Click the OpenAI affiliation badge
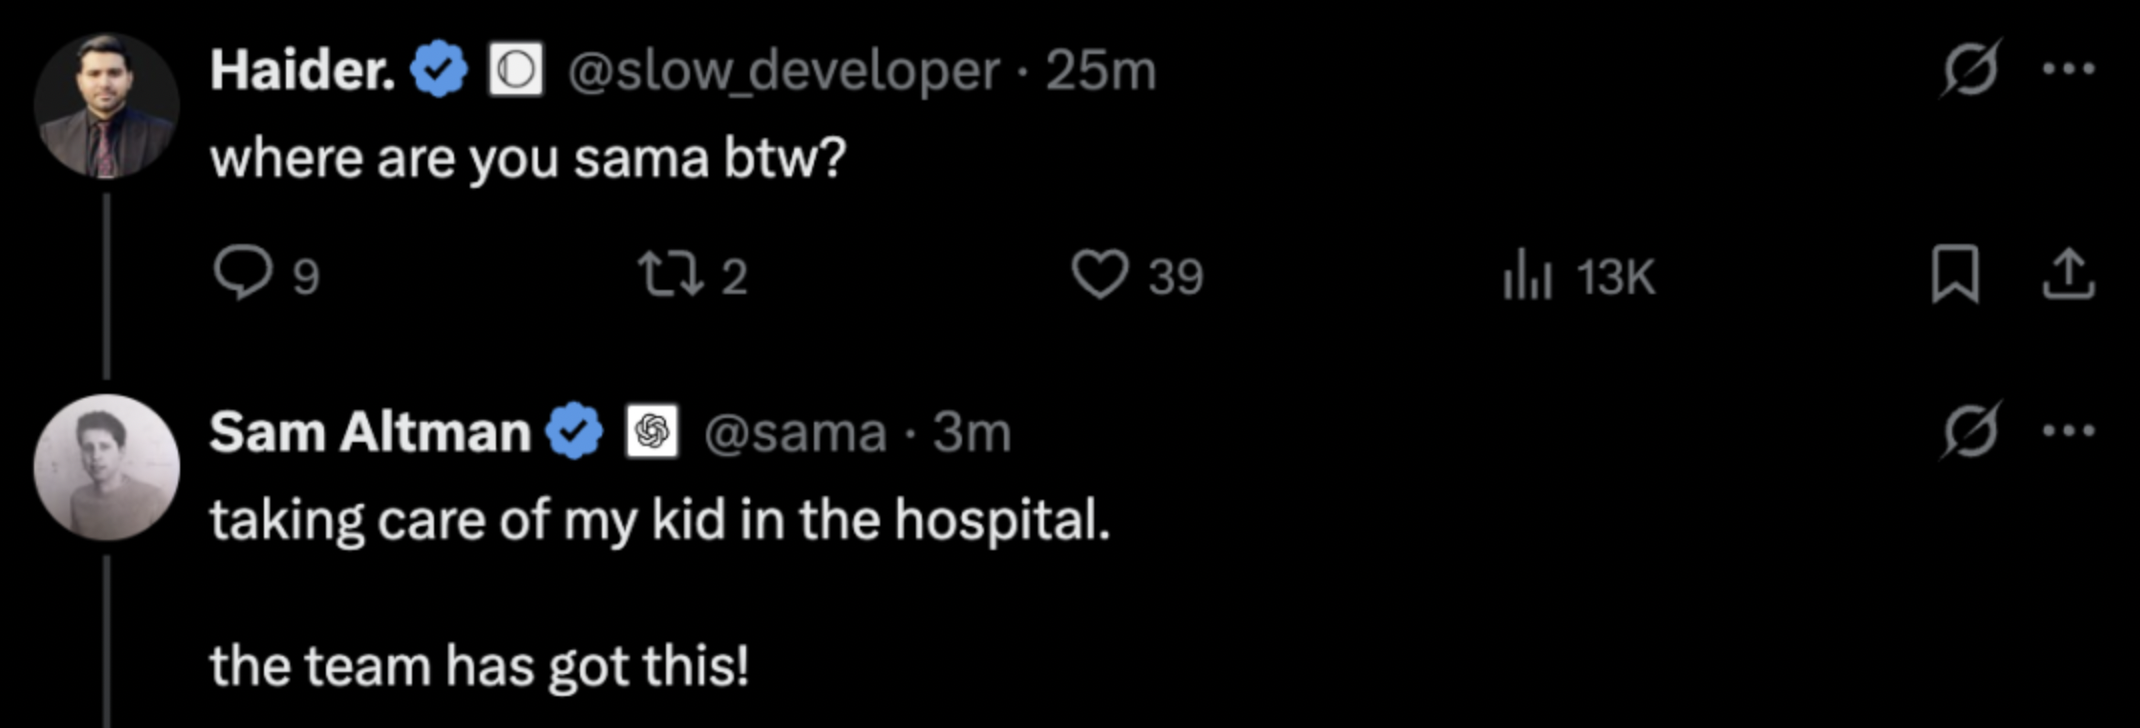Viewport: 2140px width, 728px height. pos(652,432)
